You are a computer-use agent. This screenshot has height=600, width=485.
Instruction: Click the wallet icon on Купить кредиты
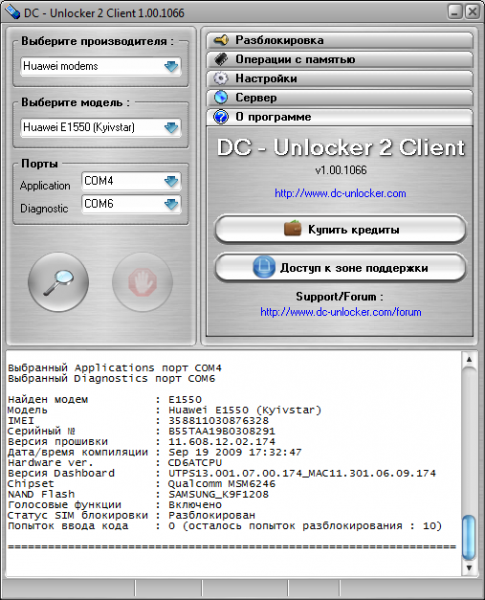pos(293,228)
